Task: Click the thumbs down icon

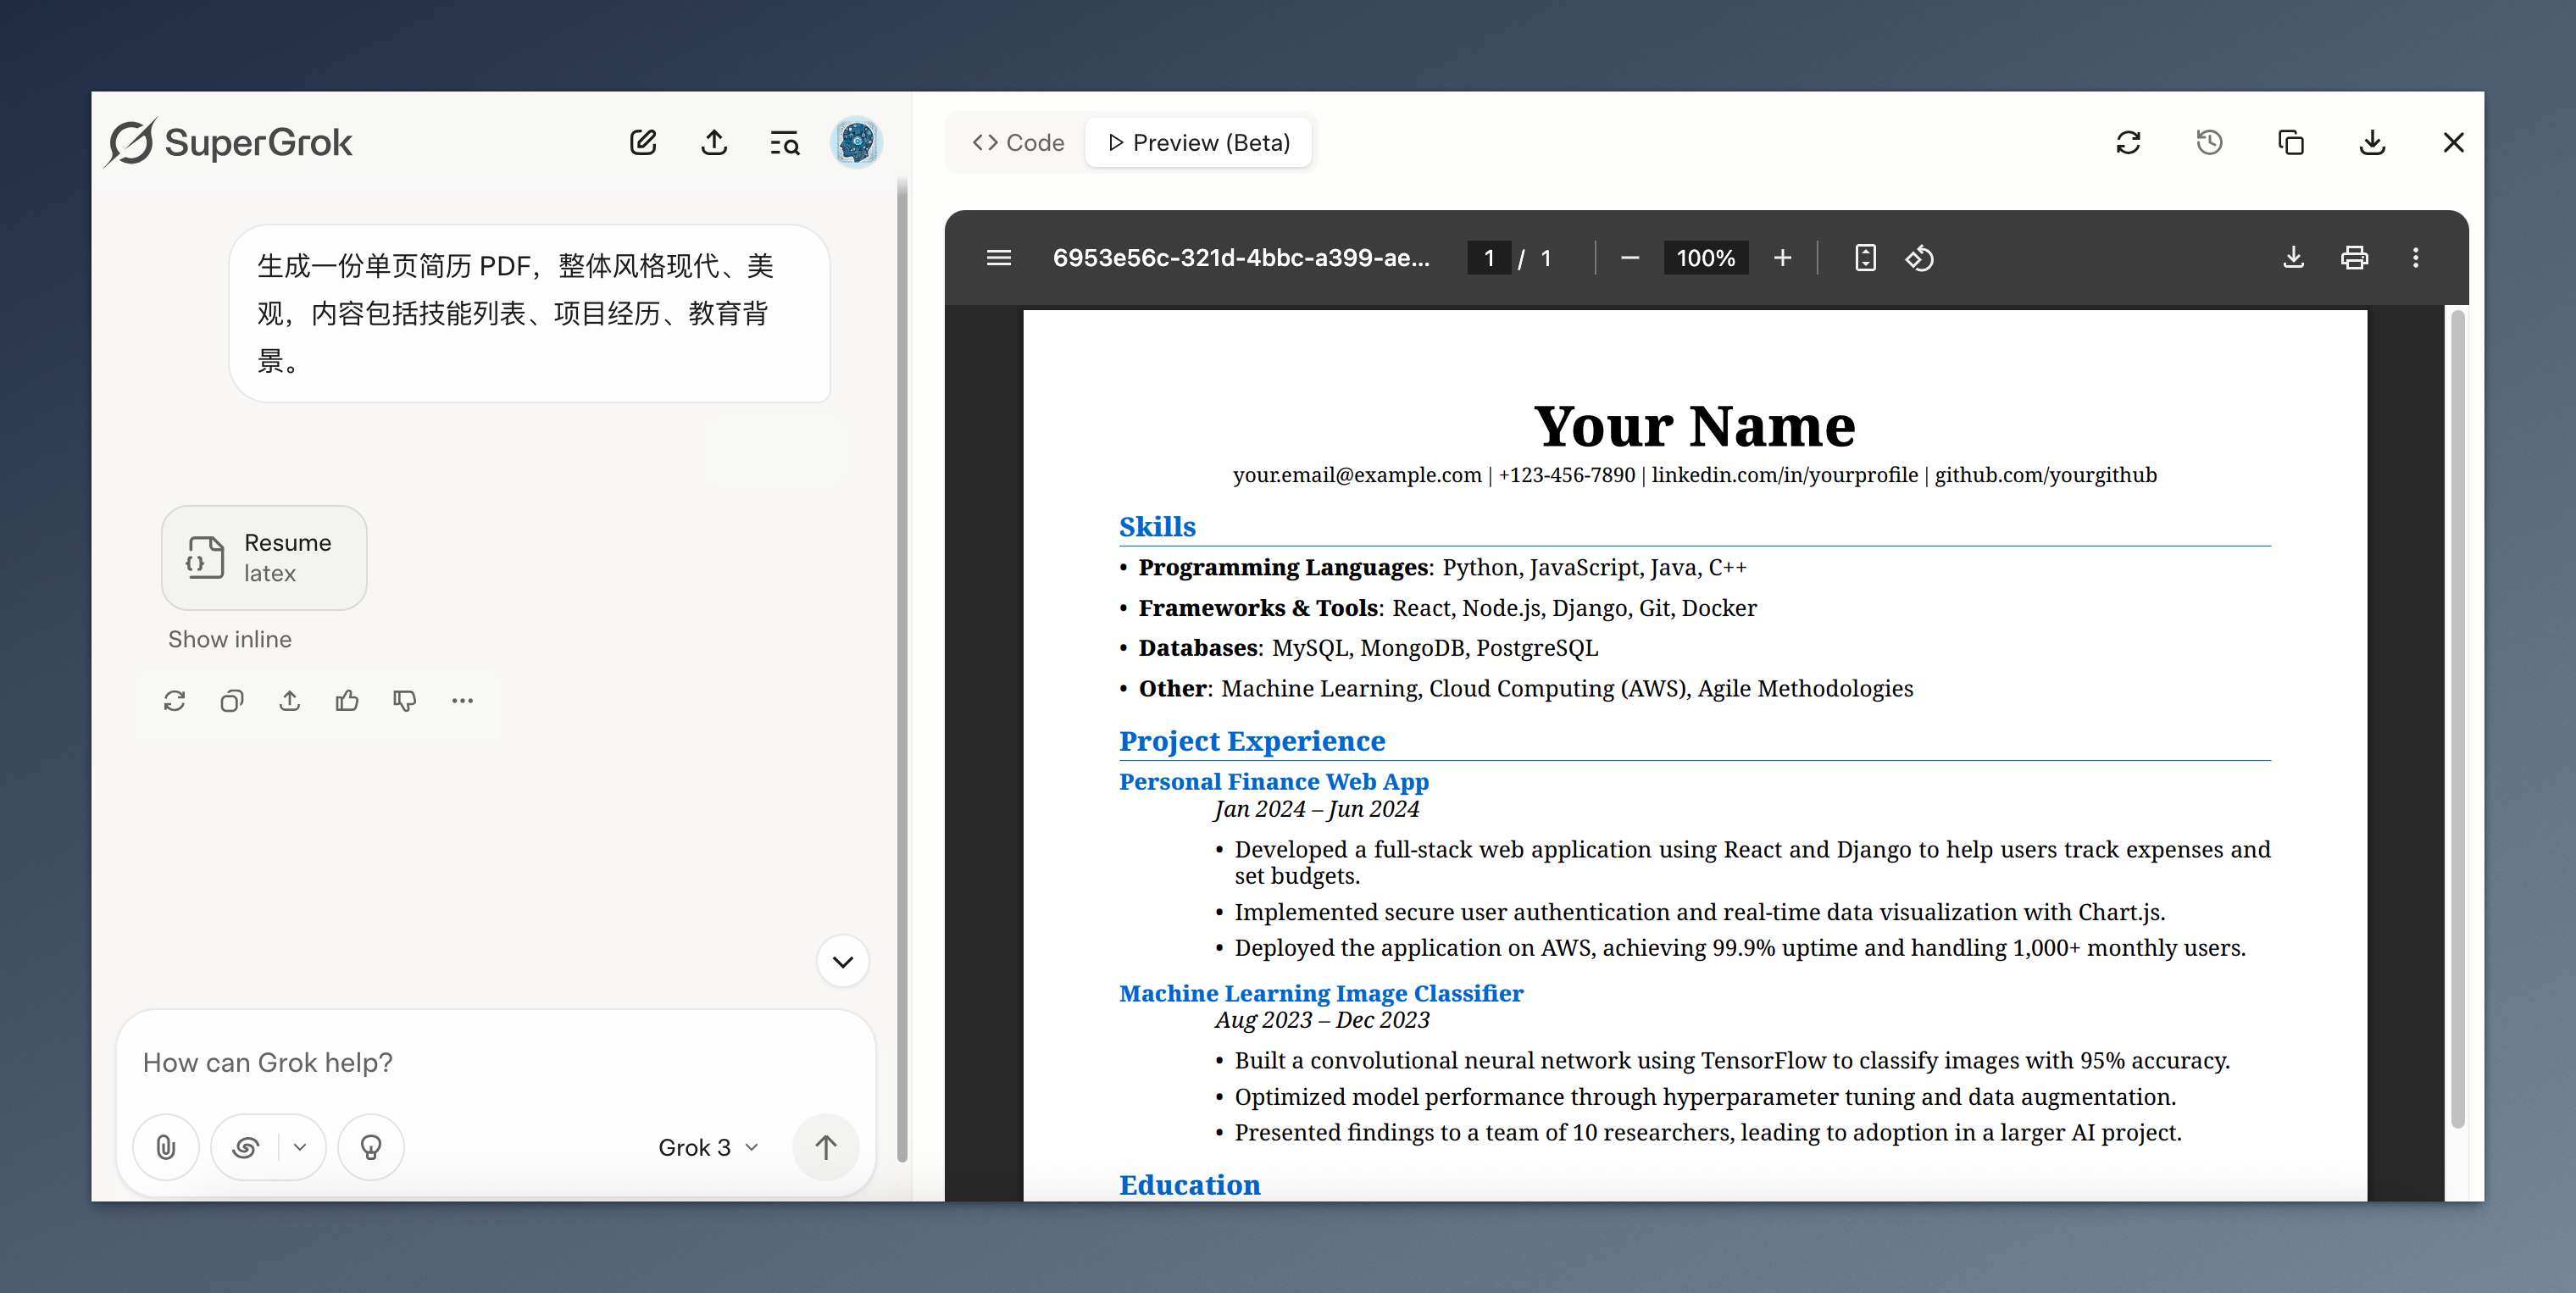Action: (x=405, y=701)
